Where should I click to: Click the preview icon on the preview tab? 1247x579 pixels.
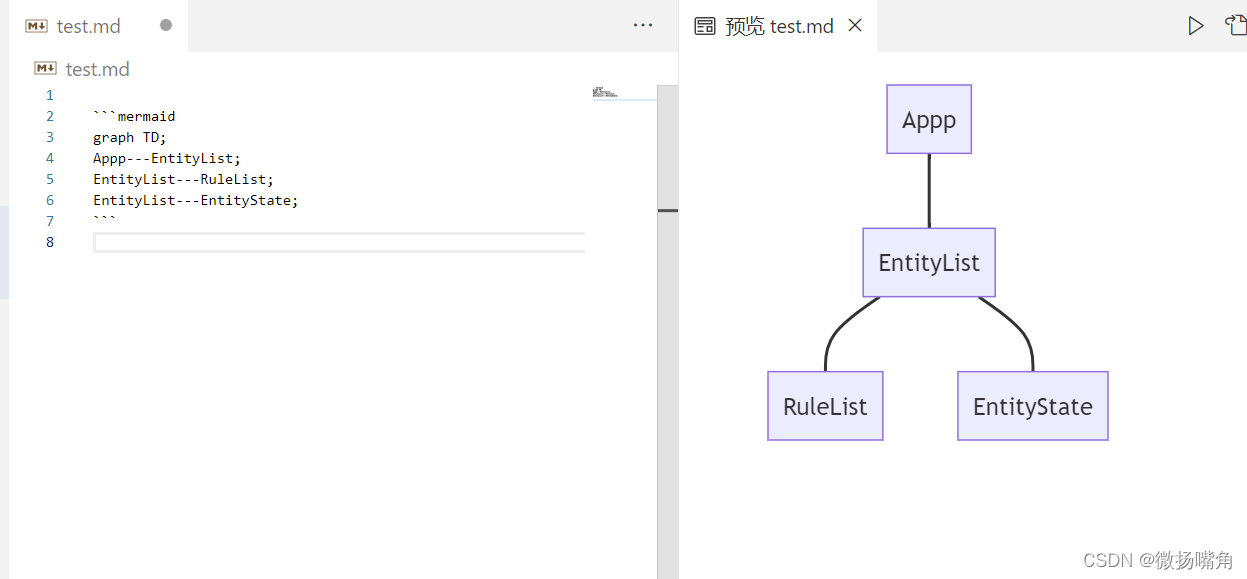705,26
